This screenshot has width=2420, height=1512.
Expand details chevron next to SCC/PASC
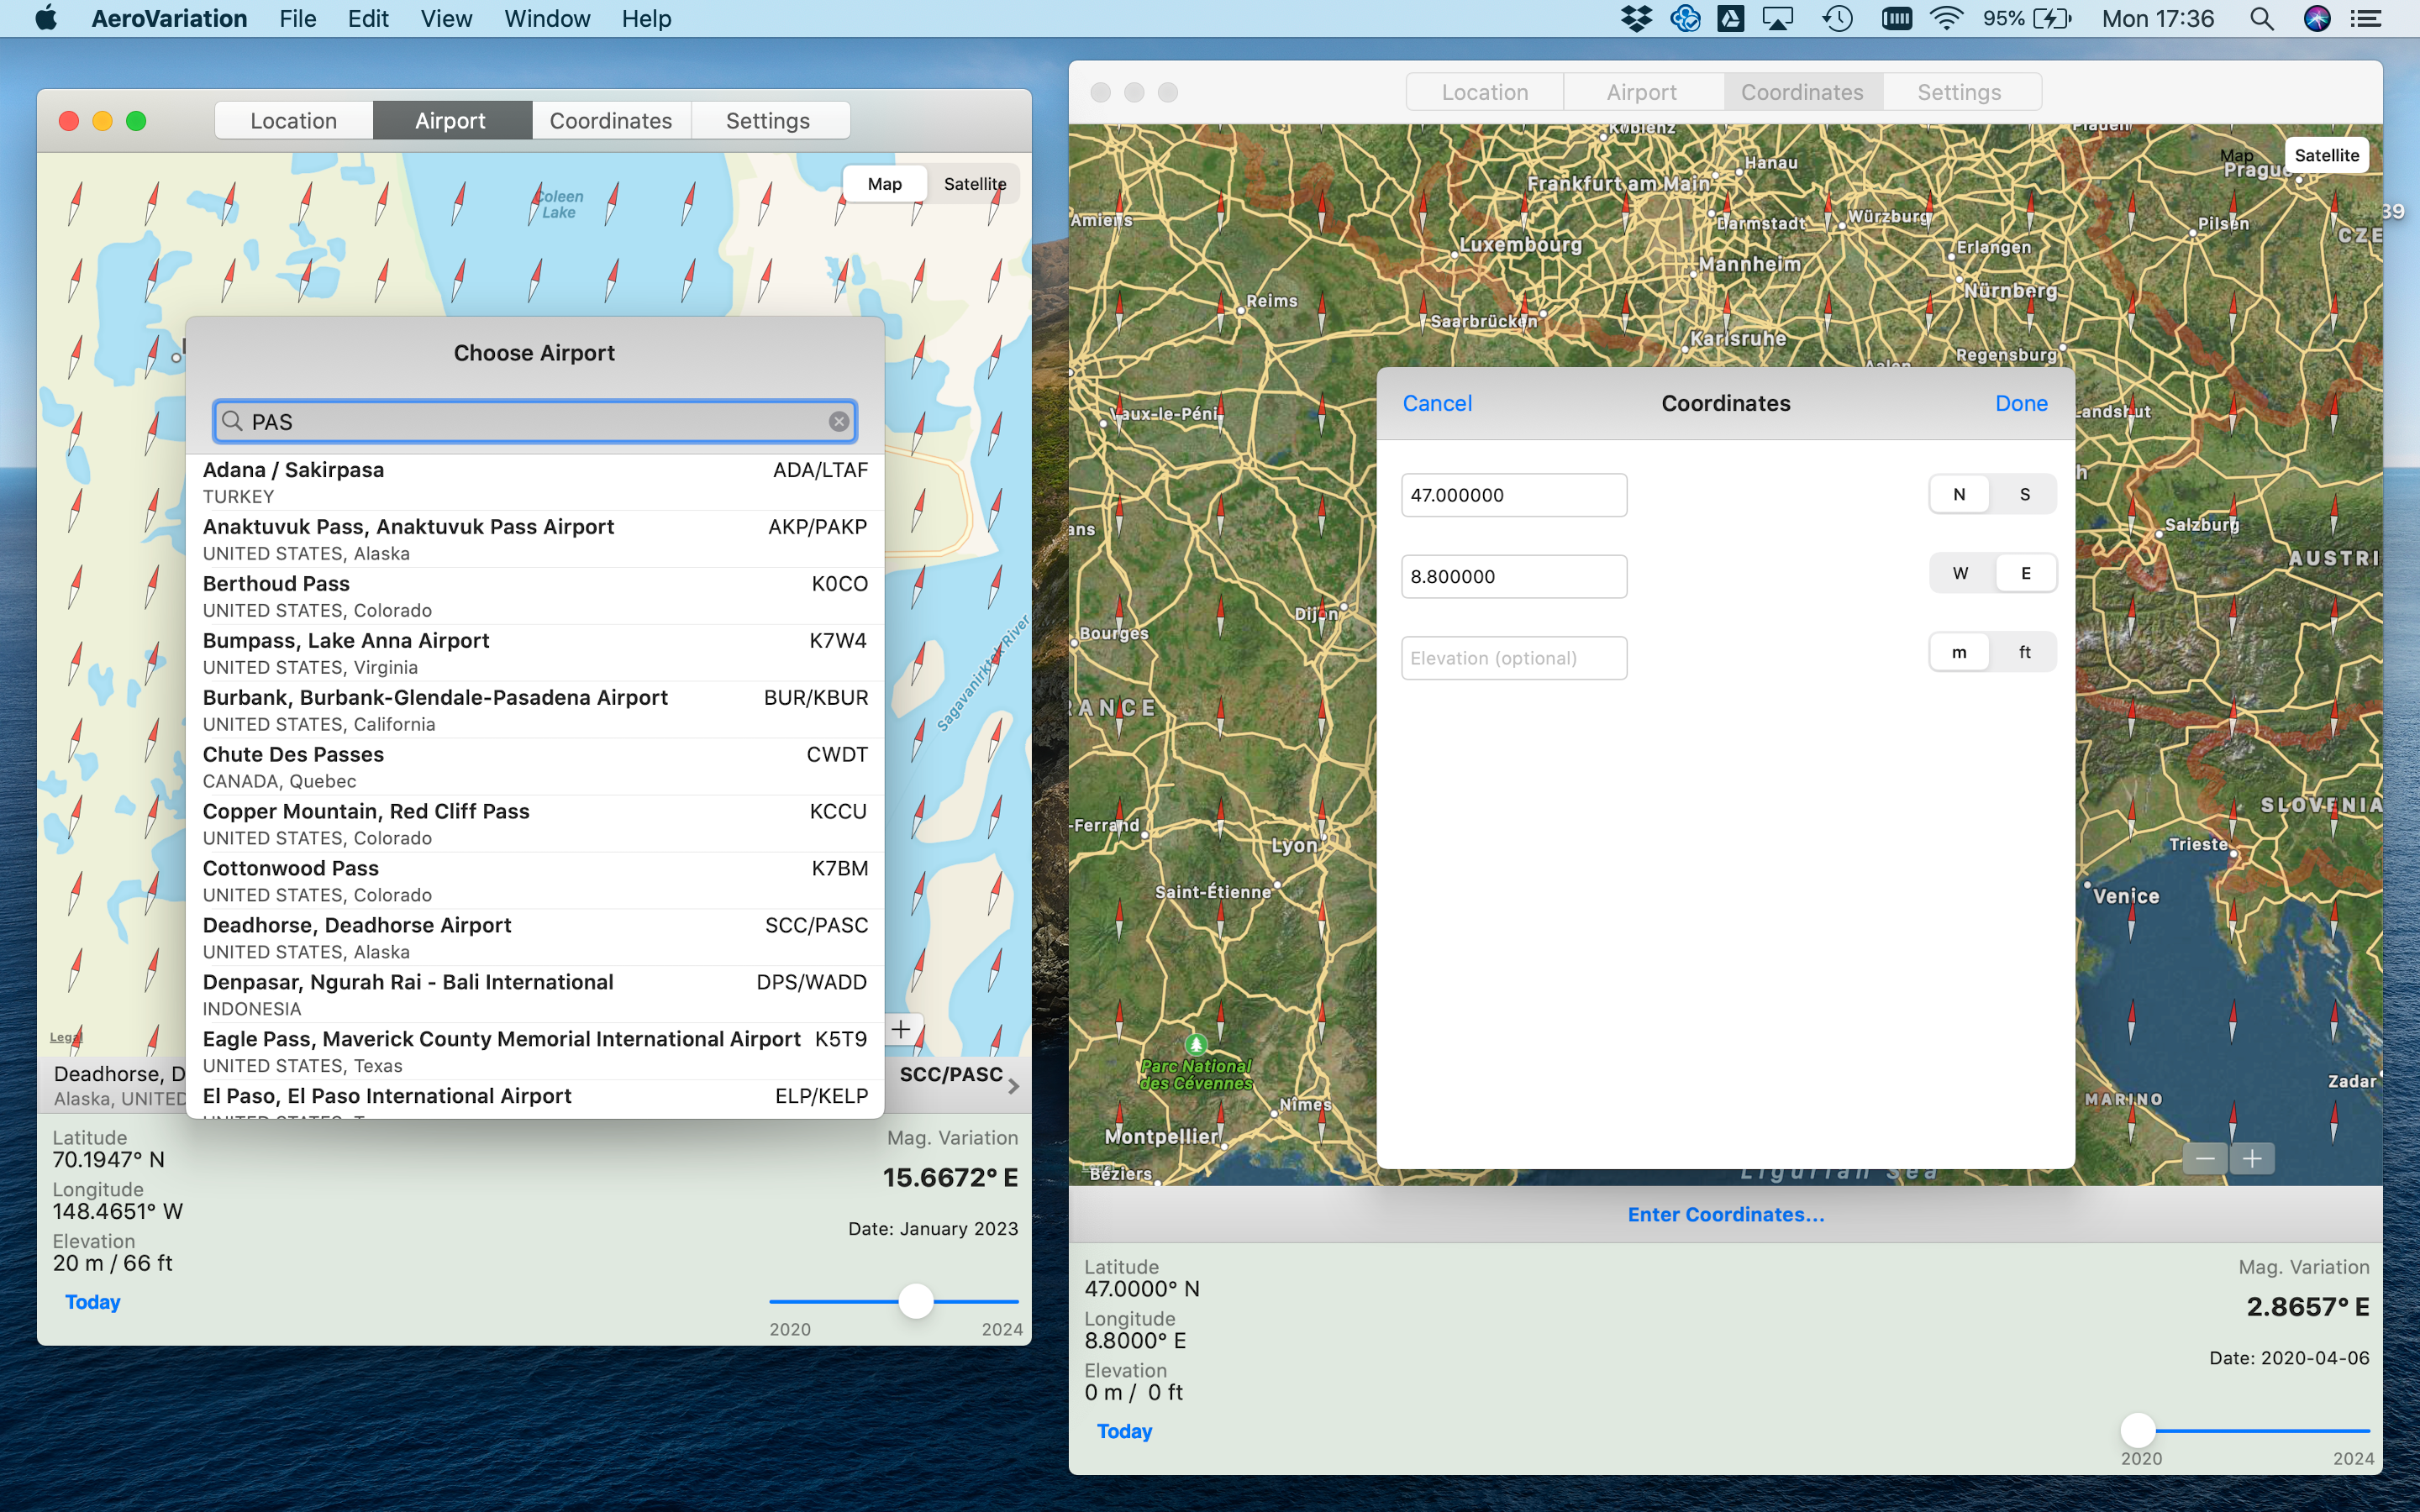pos(1014,1086)
